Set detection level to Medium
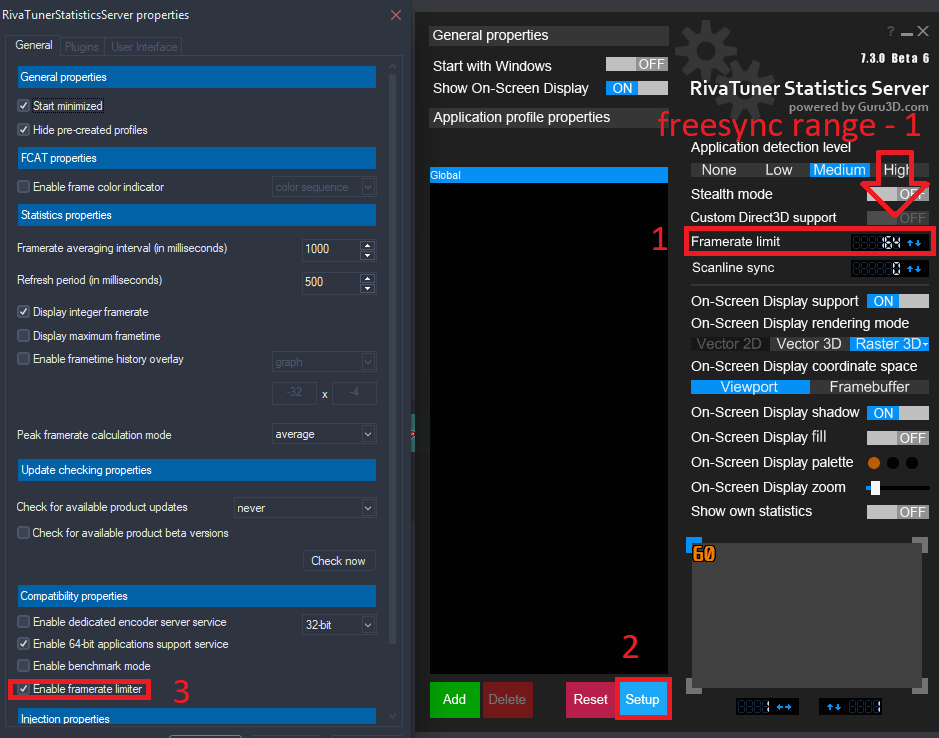 tap(839, 170)
